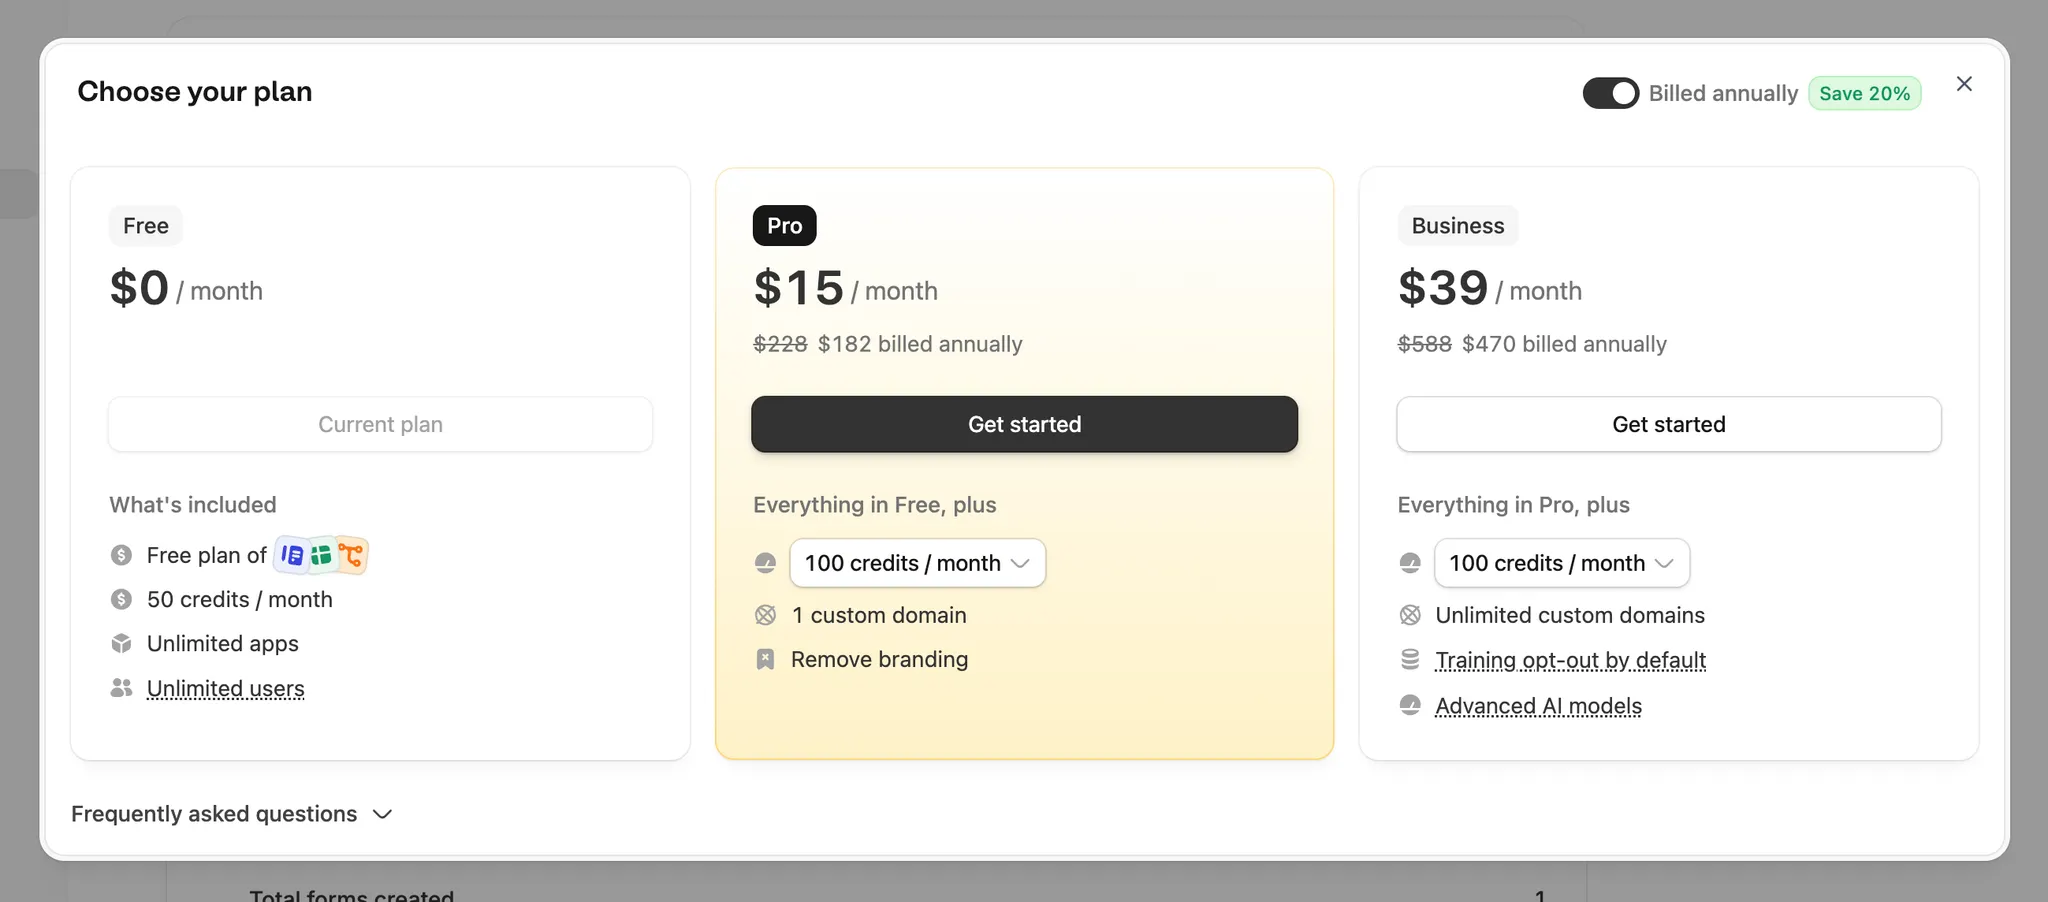Click the cube icon next to Unlimited apps

(121, 643)
